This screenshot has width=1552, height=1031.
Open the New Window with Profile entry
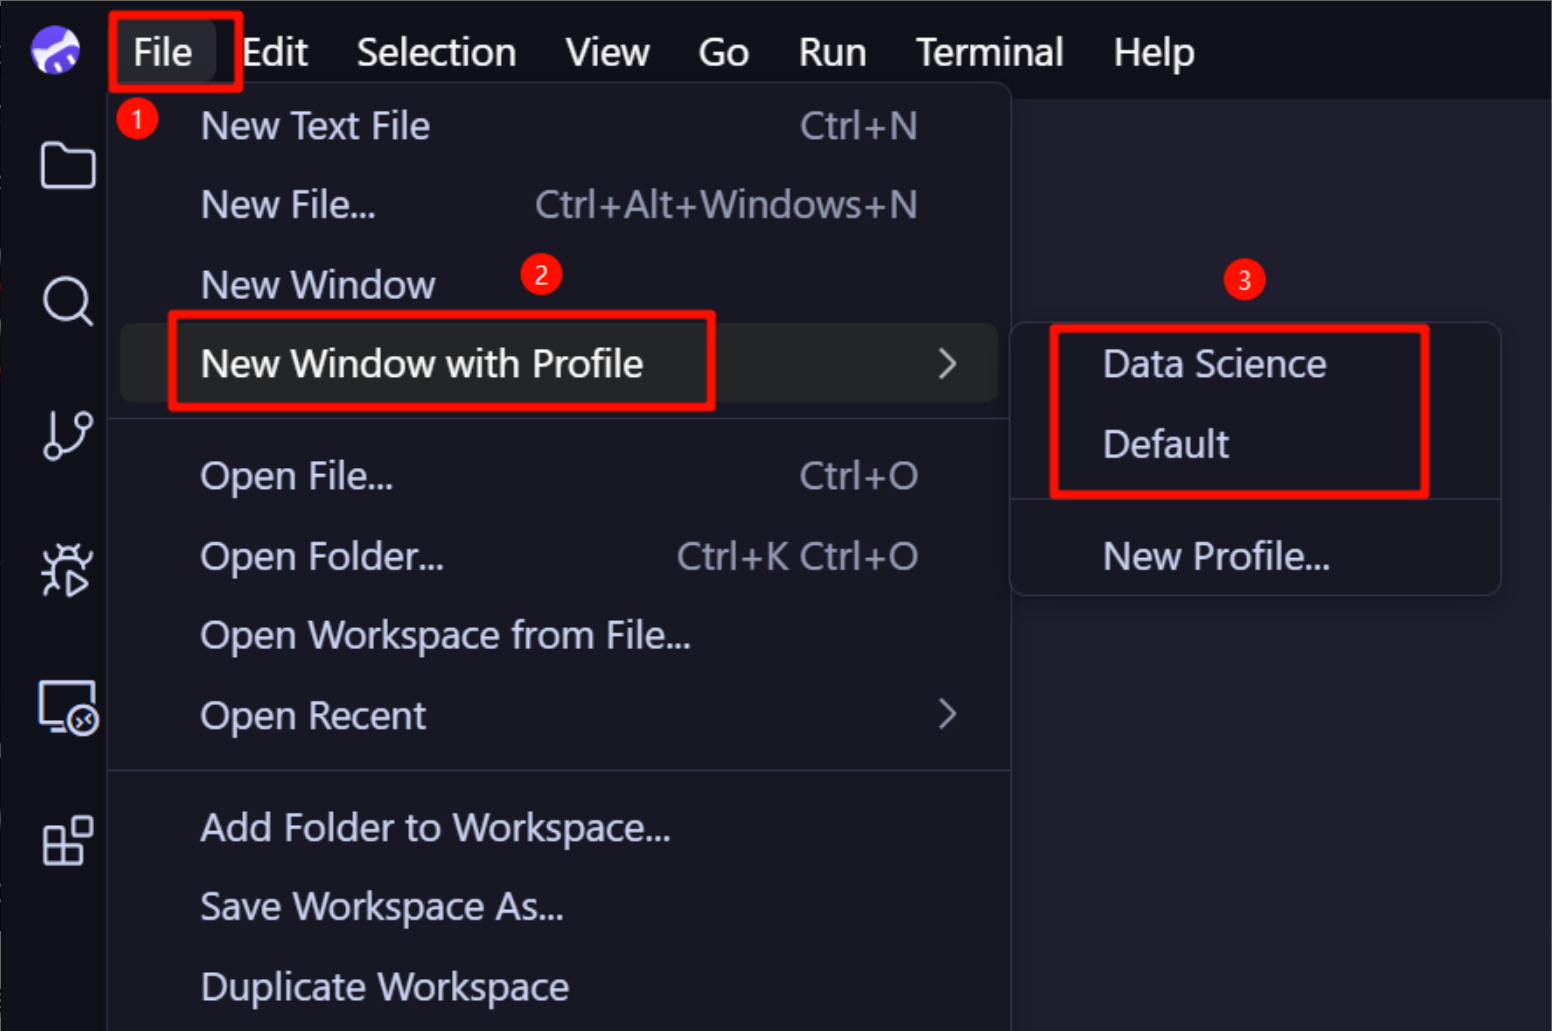[x=421, y=364]
